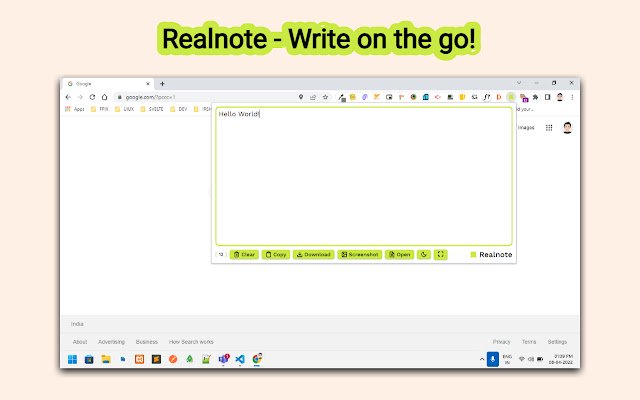Click the active Realnote extension icon
Image resolution: width=640 pixels, height=400 pixels.
[x=511, y=97]
